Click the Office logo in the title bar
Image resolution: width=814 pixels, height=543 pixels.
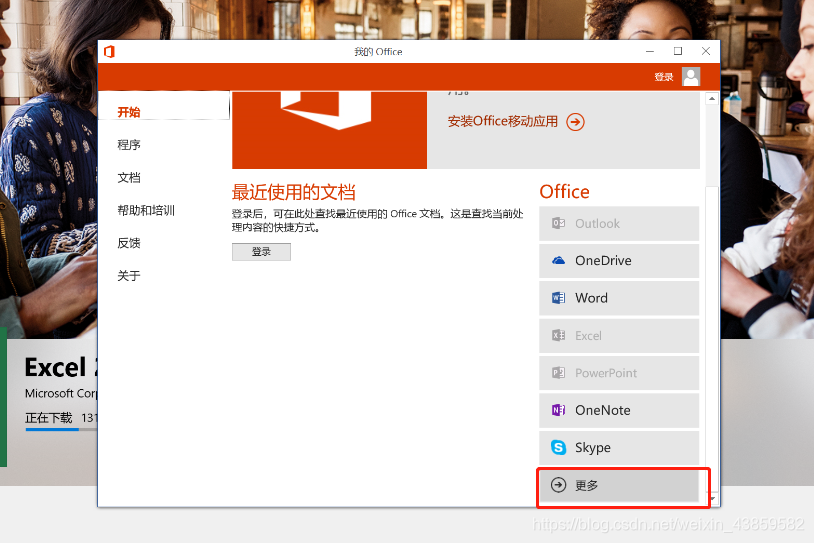click(x=109, y=51)
